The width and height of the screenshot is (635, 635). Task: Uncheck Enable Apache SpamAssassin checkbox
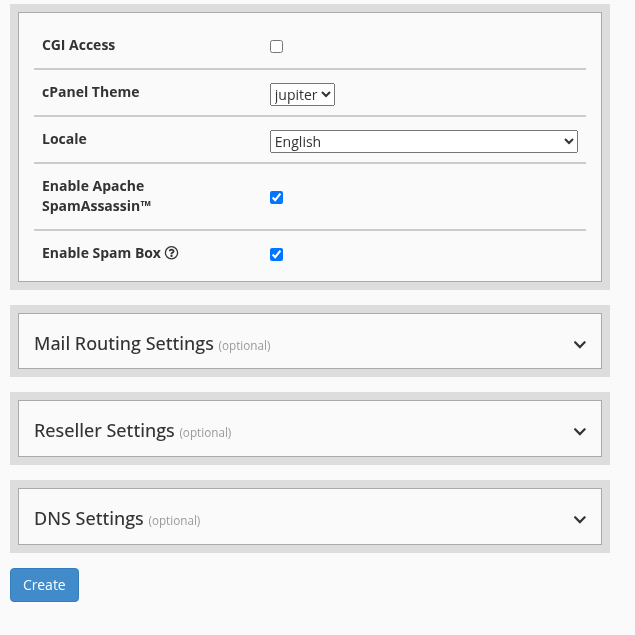click(276, 197)
